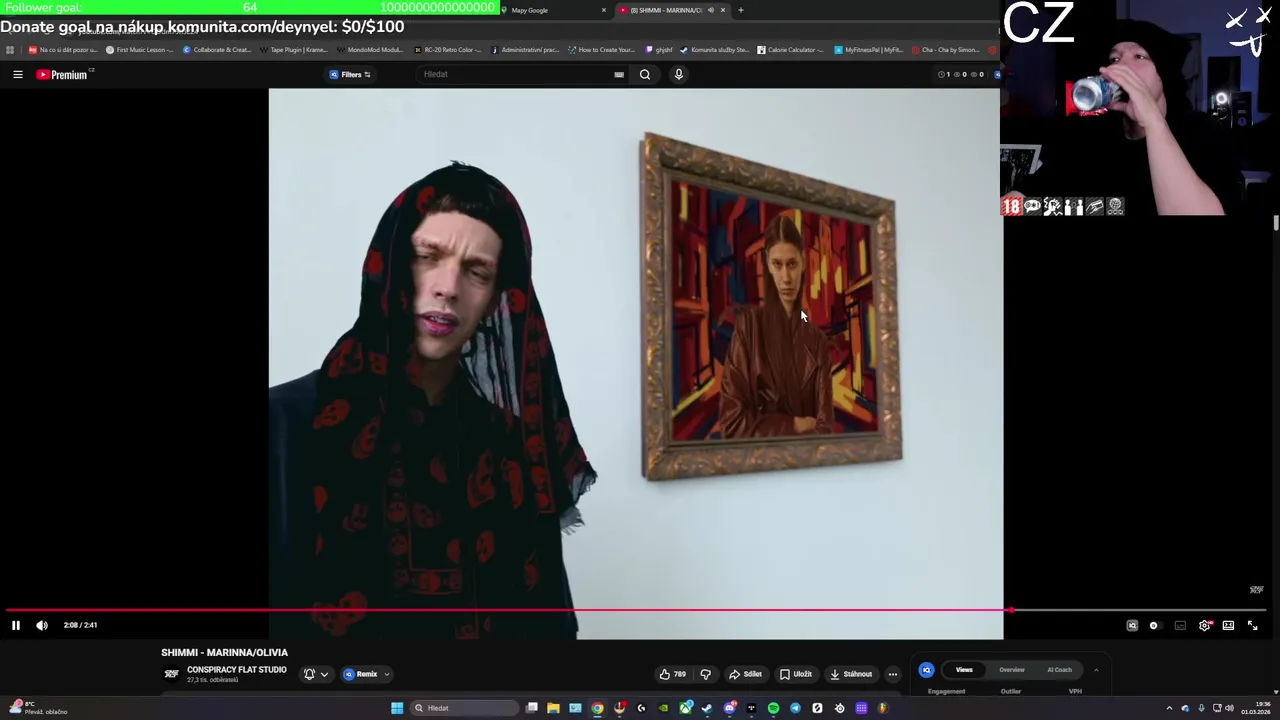Save the video with the Uložit button
This screenshot has width=1280, height=720.
point(796,674)
